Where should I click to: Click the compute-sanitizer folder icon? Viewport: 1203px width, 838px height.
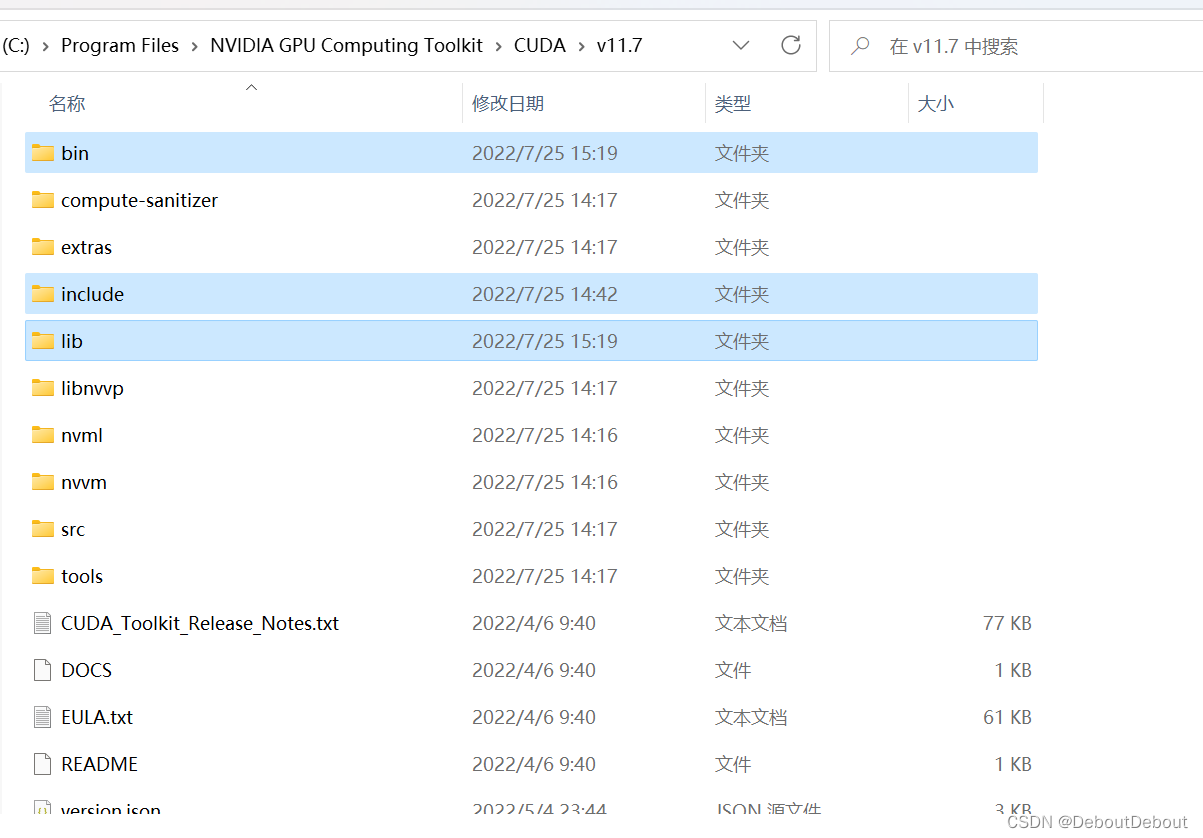coord(42,200)
